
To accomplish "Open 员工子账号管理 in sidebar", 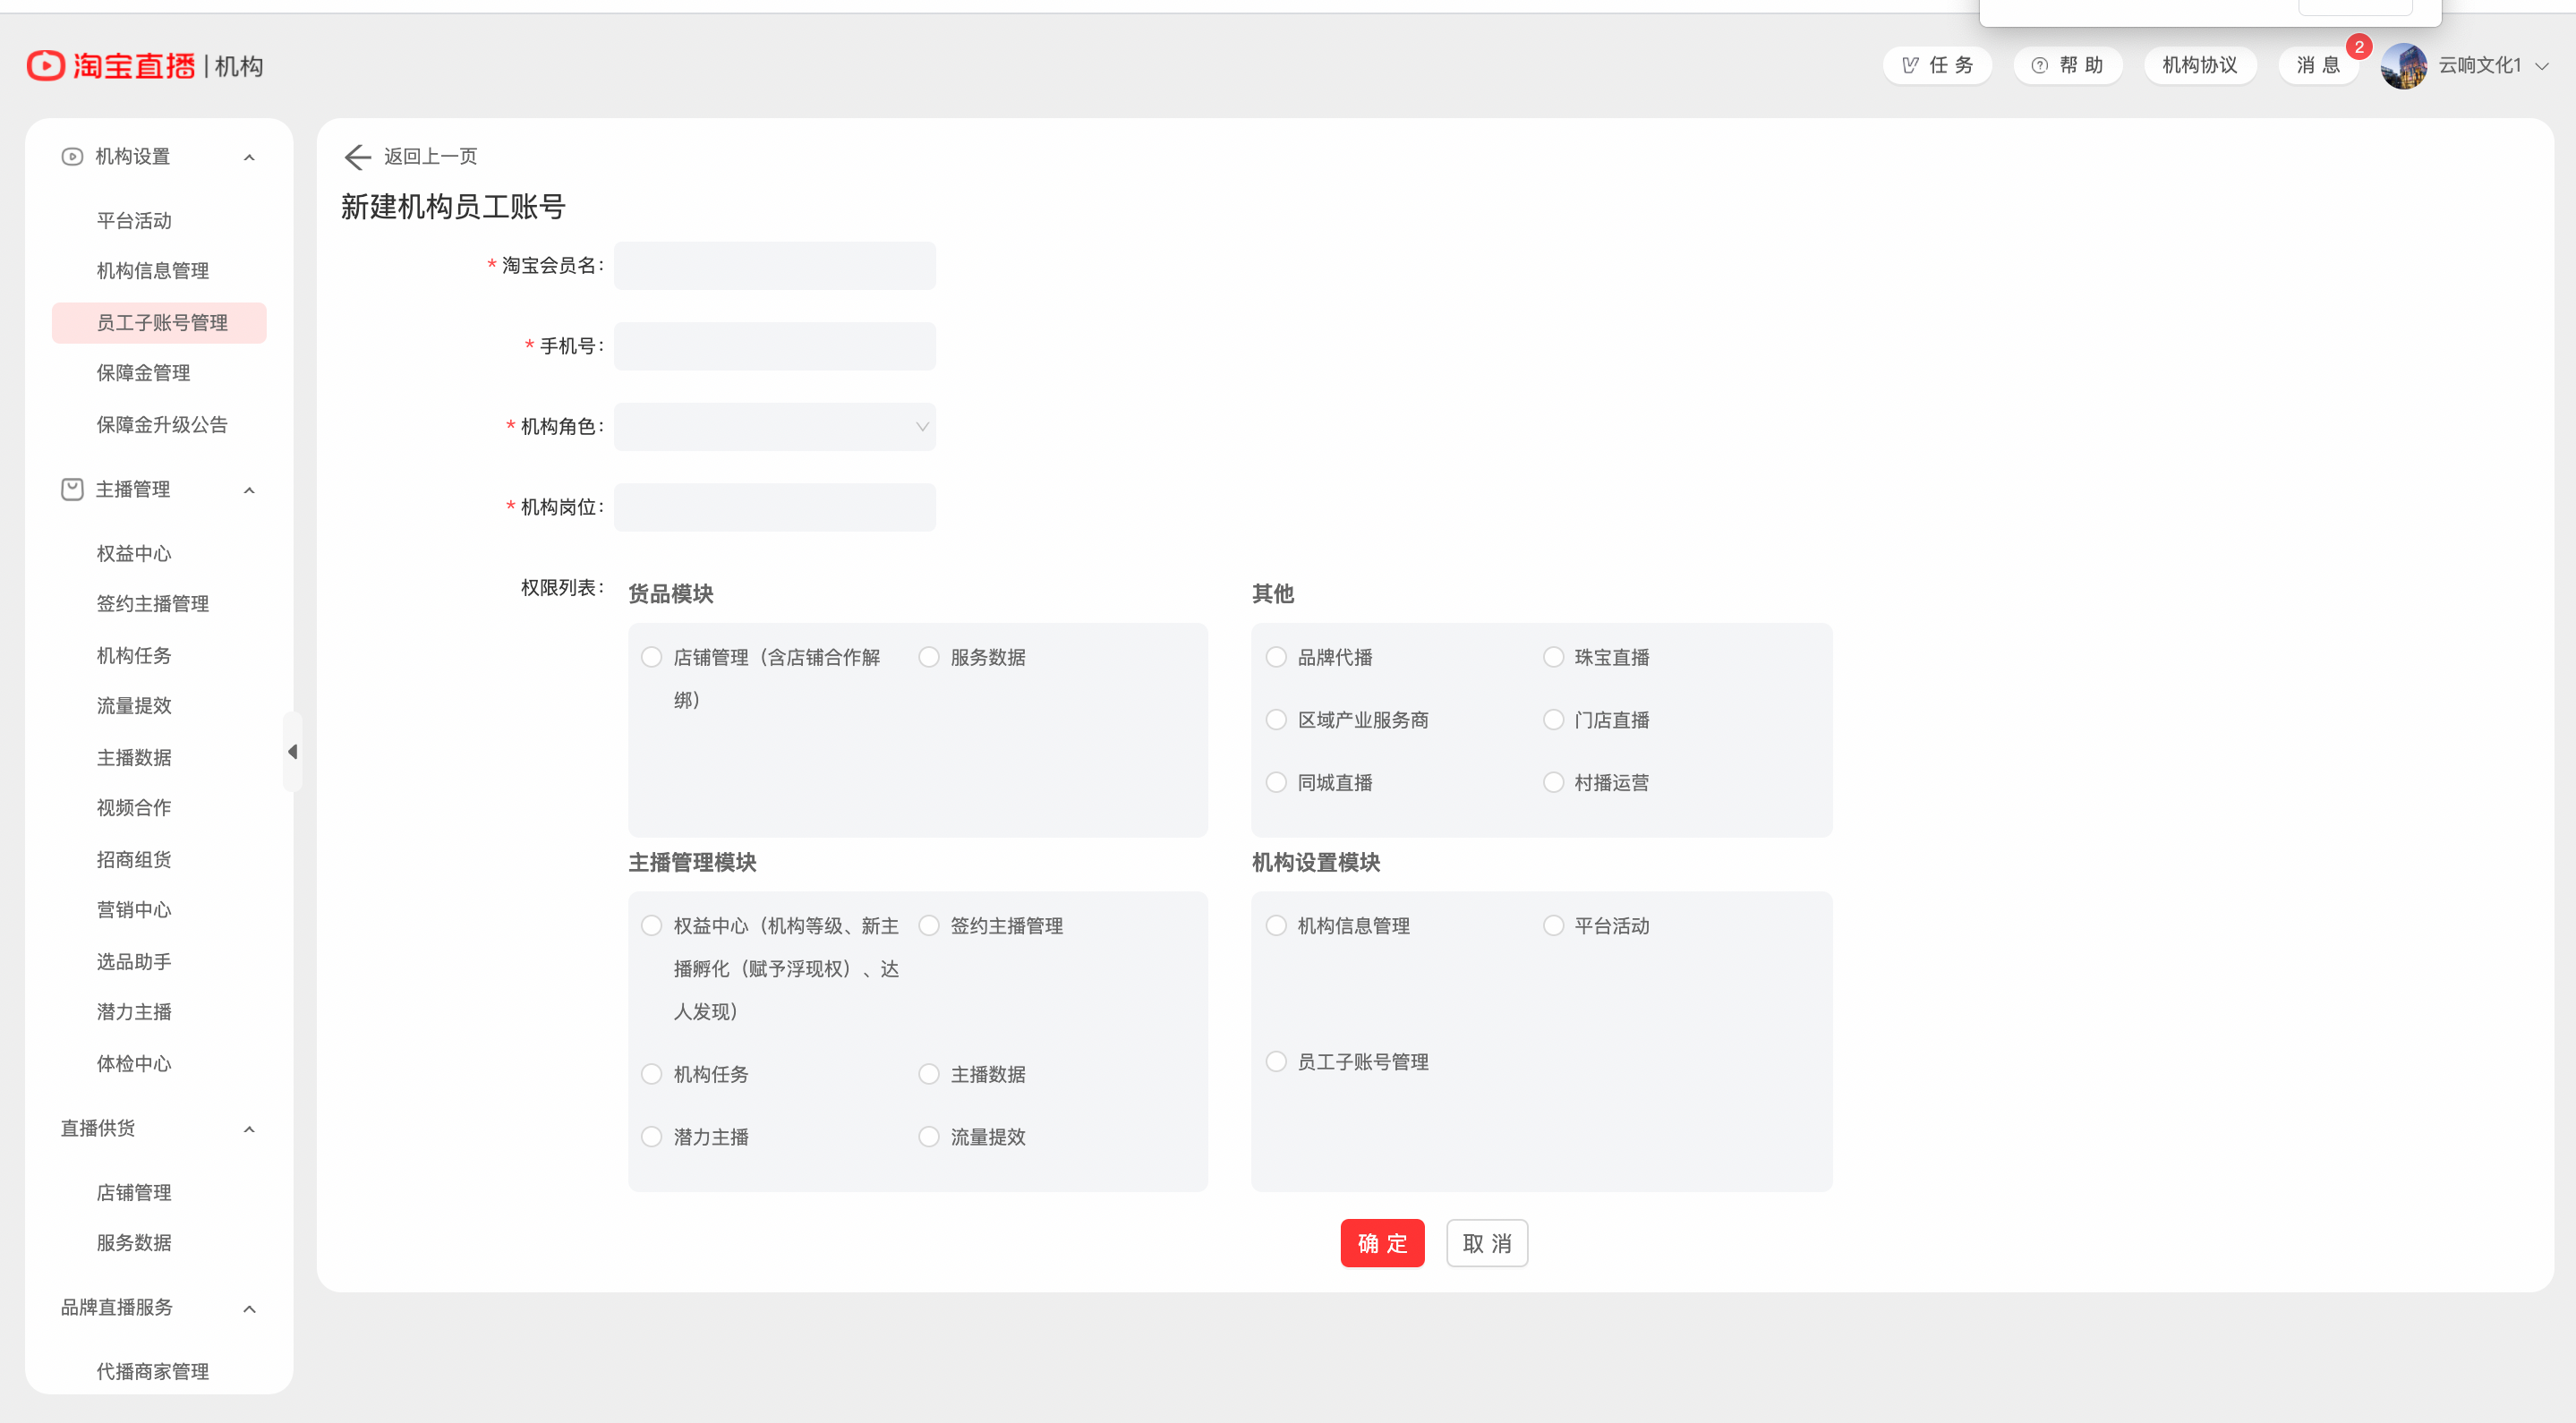I will pyautogui.click(x=160, y=323).
